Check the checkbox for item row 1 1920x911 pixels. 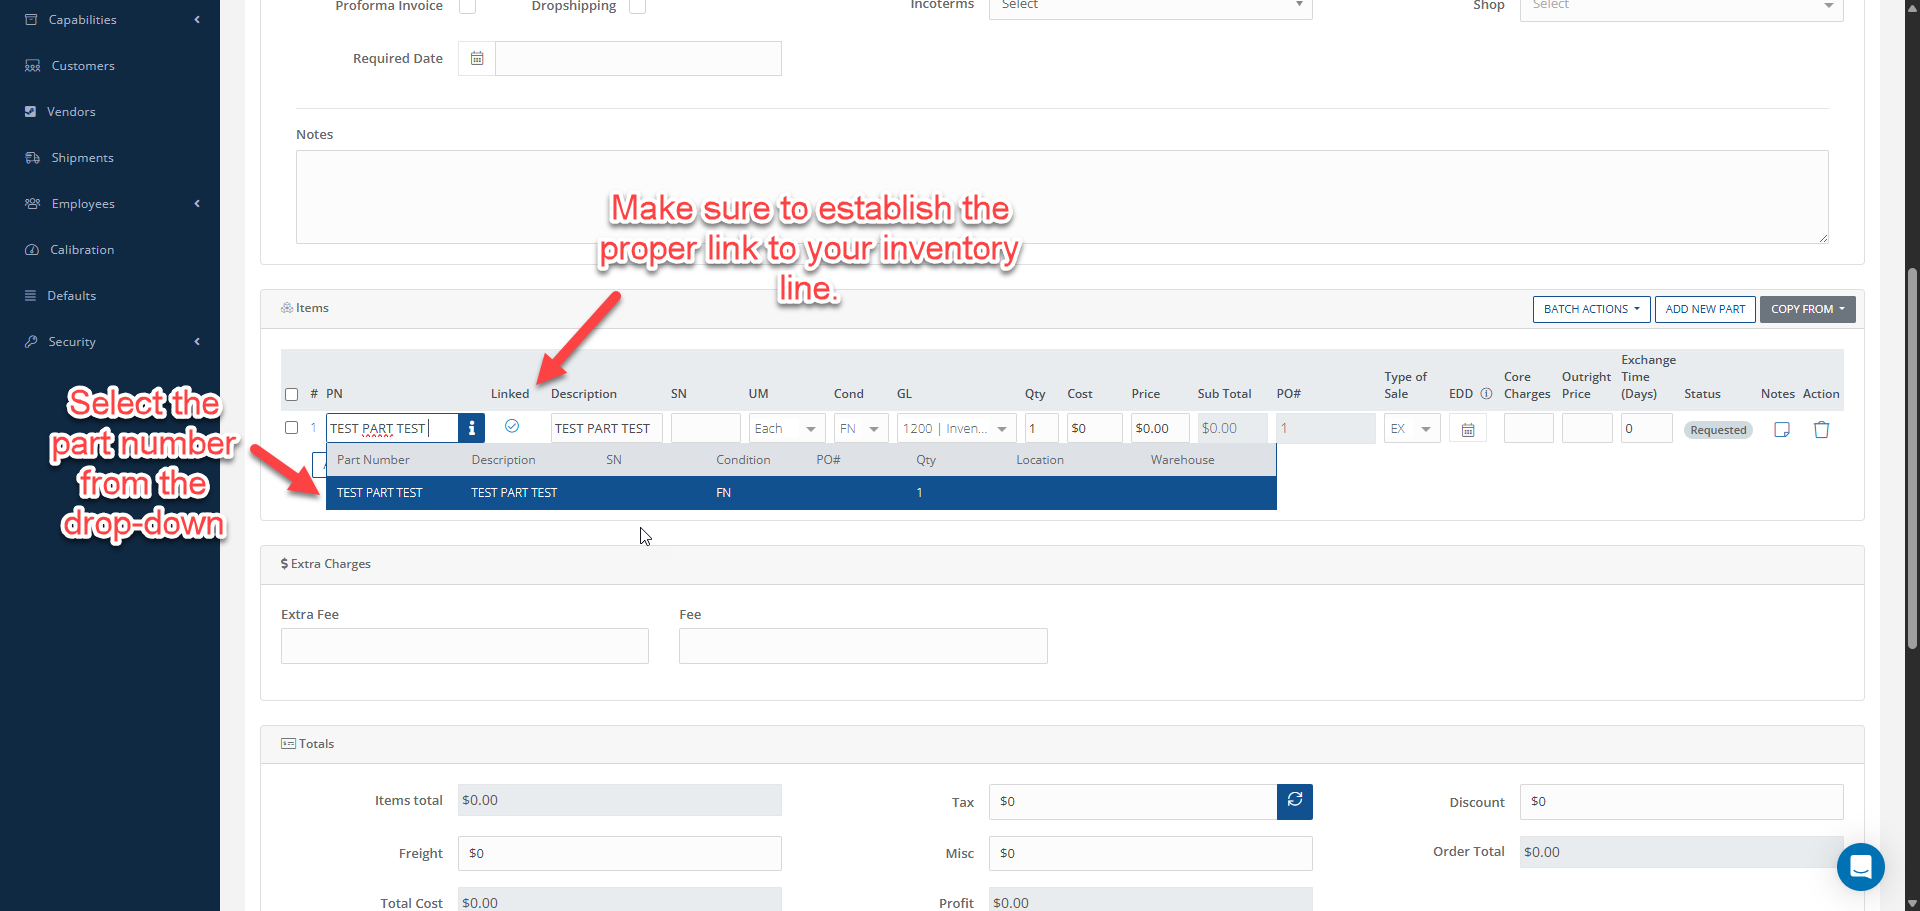pos(292,428)
